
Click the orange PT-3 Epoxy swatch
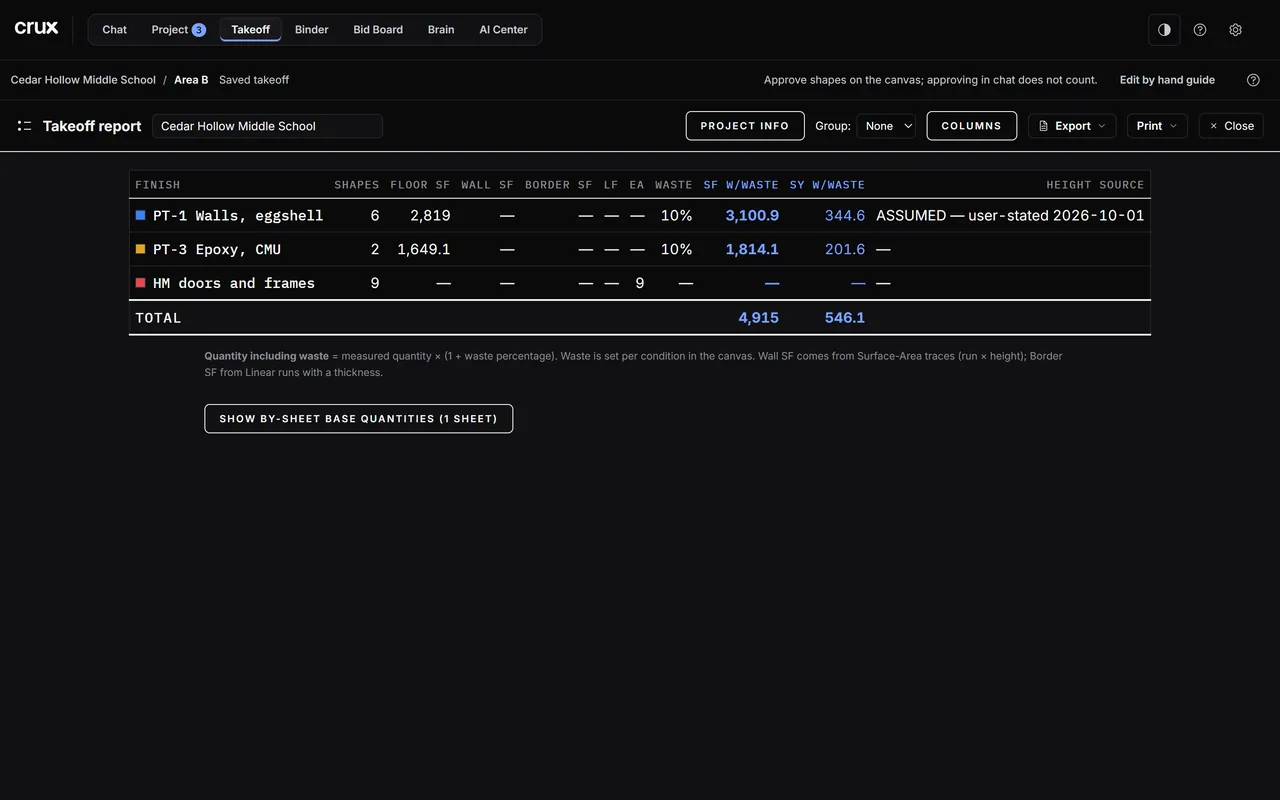pos(141,249)
